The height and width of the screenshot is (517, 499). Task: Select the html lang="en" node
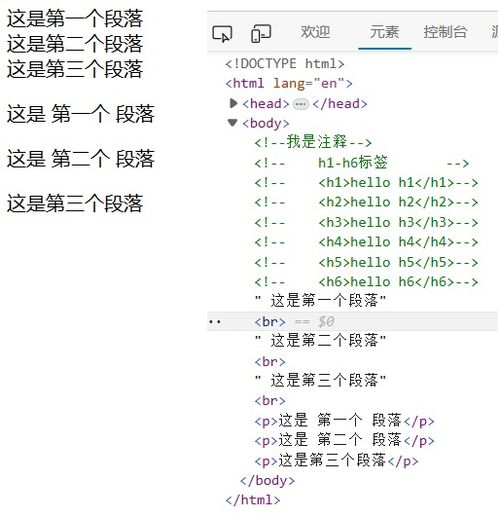(289, 83)
